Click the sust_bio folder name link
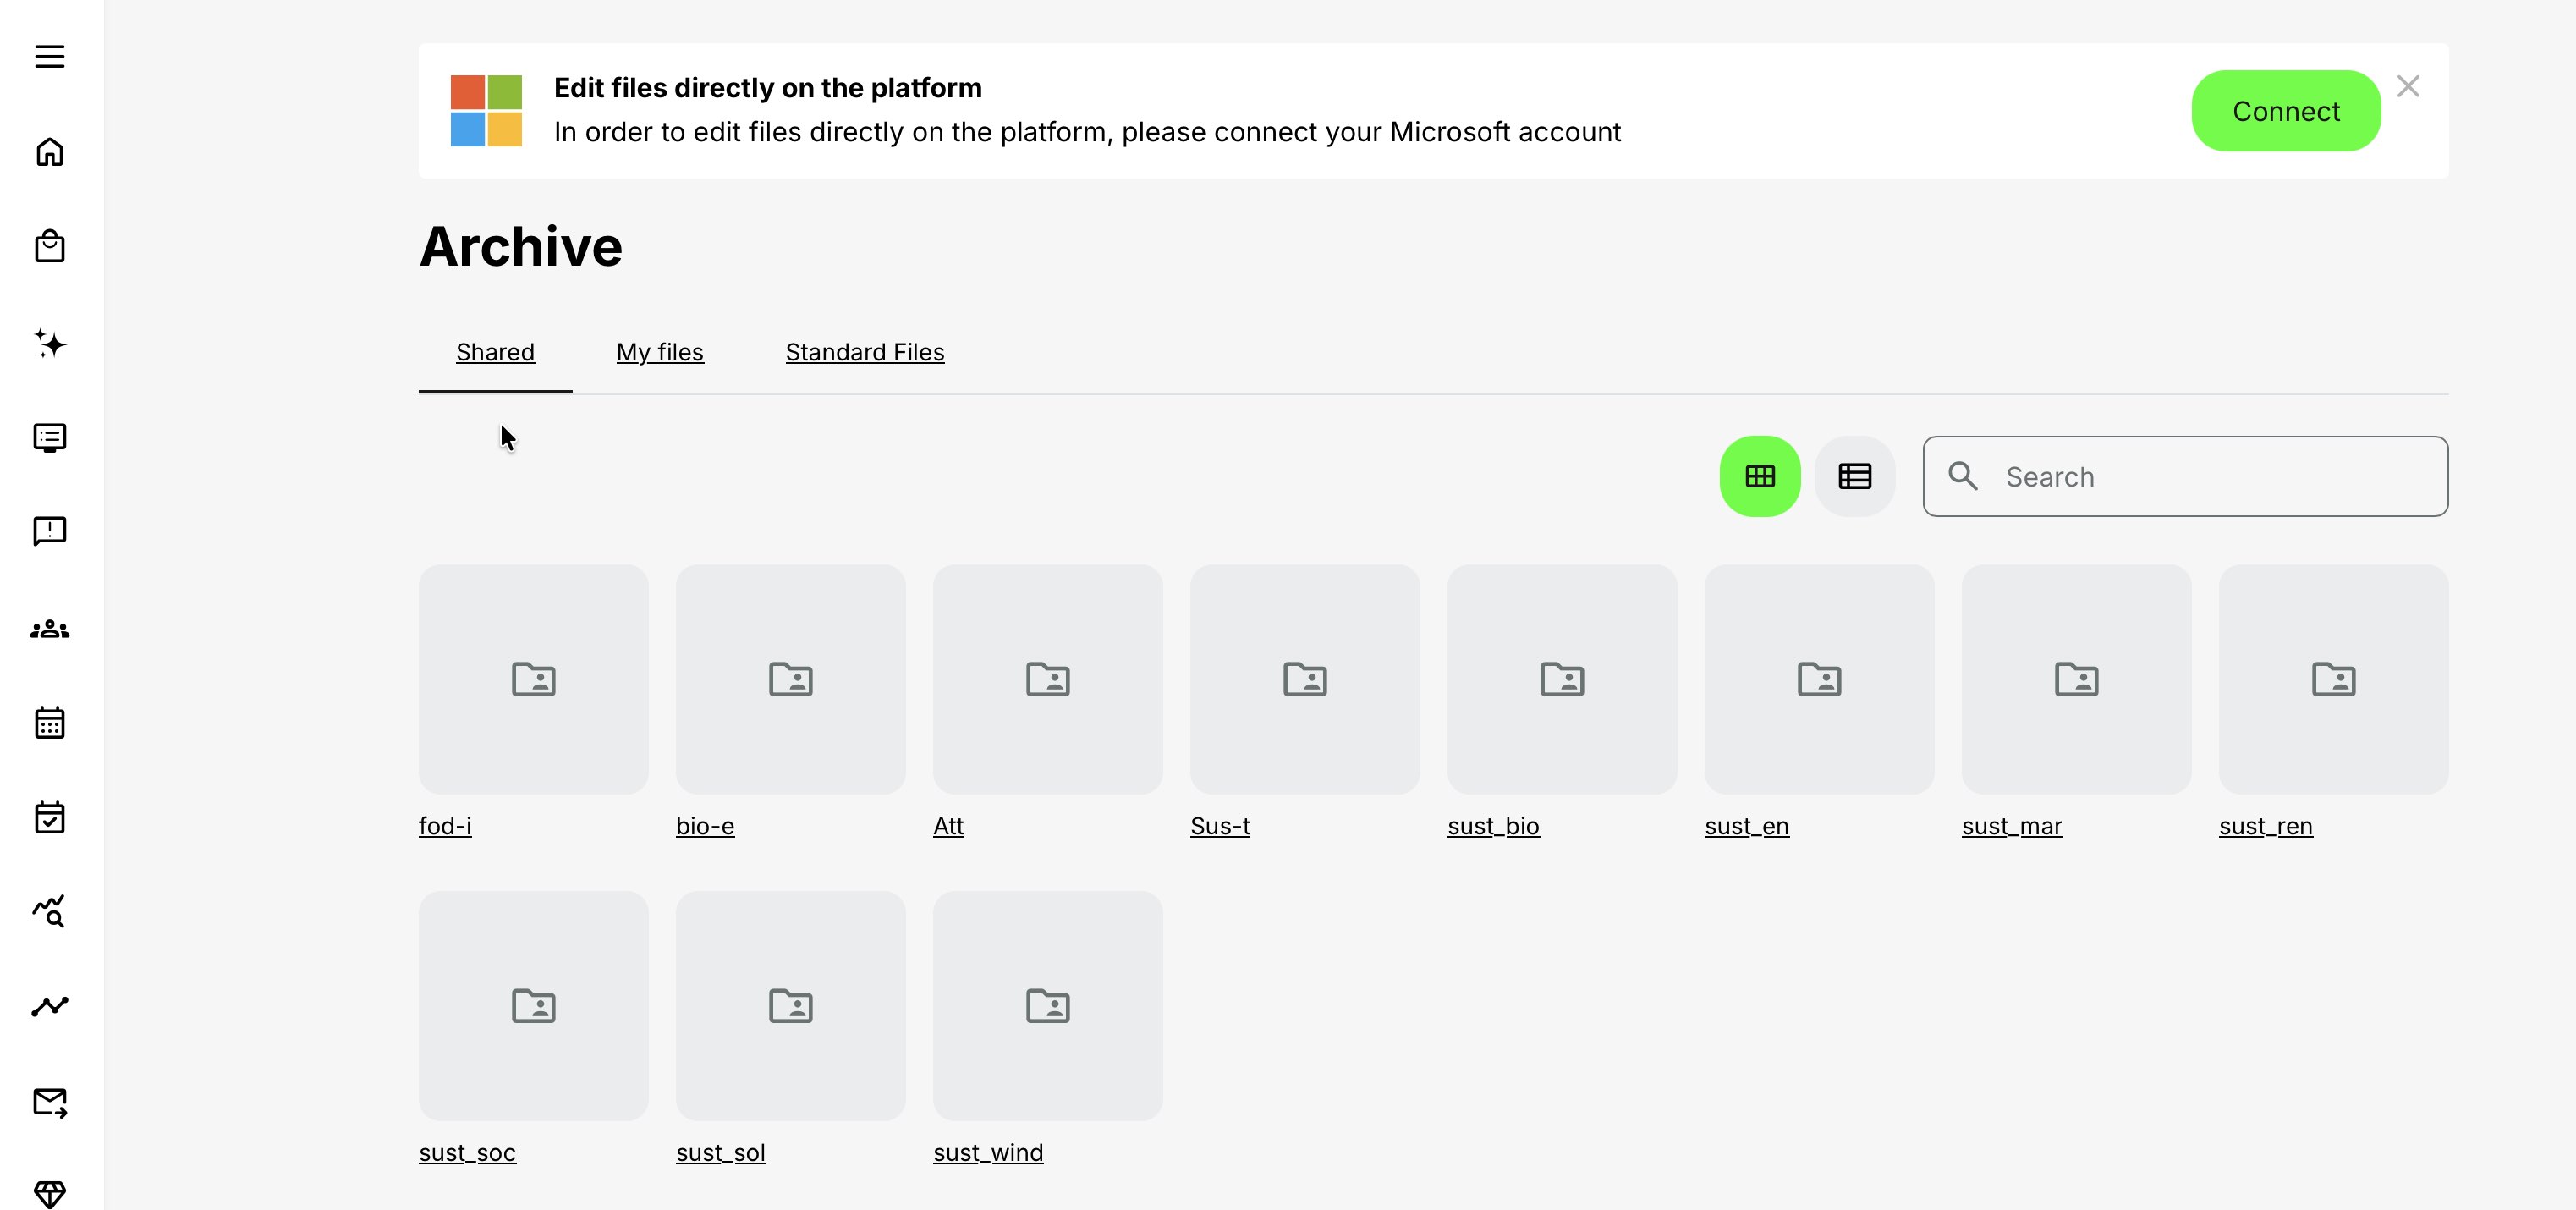The image size is (2576, 1210). coord(1494,826)
